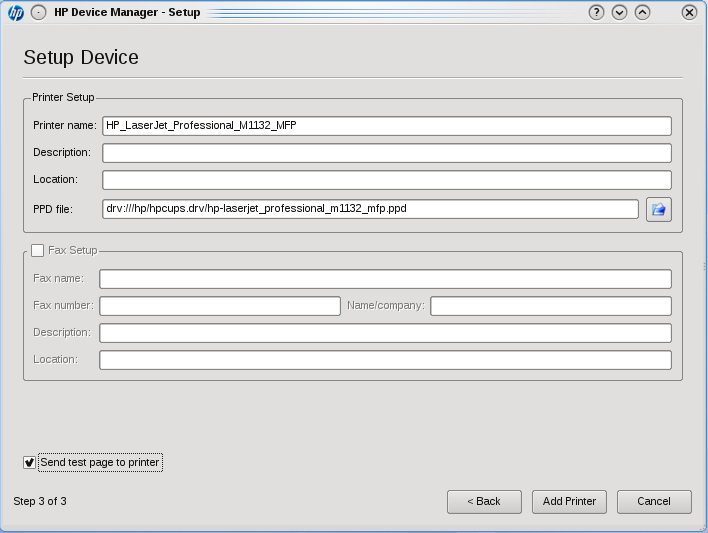The width and height of the screenshot is (708, 533).
Task: Open help via question mark icon
Action: tap(596, 12)
